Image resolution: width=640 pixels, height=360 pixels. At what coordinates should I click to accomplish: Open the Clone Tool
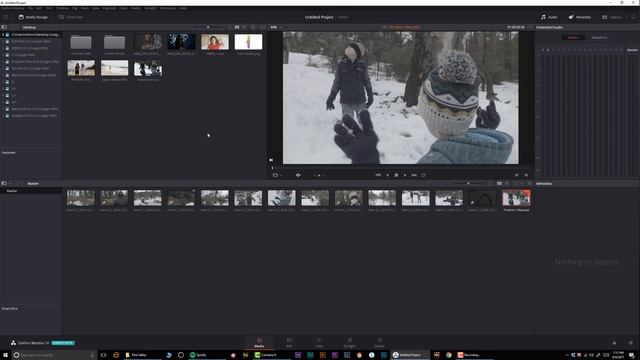(71, 17)
